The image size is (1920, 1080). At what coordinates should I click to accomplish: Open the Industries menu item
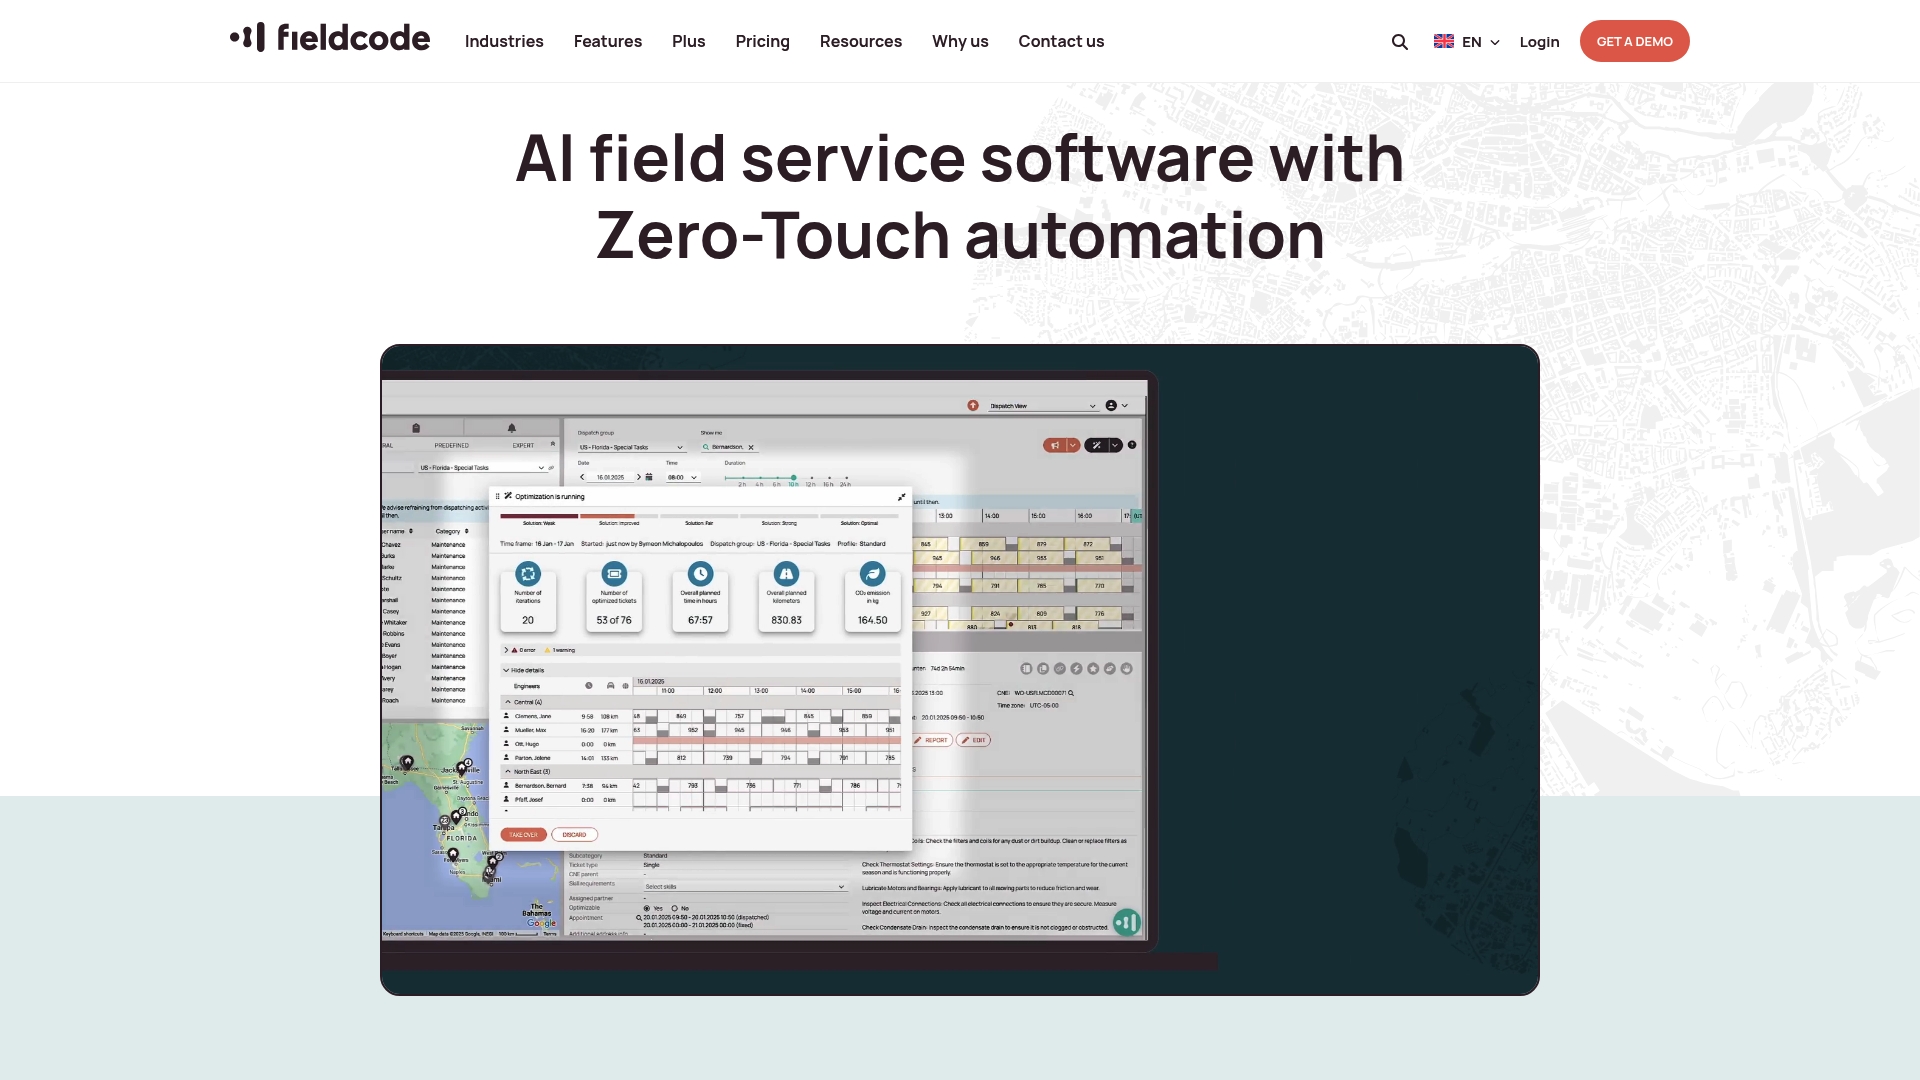tap(504, 42)
